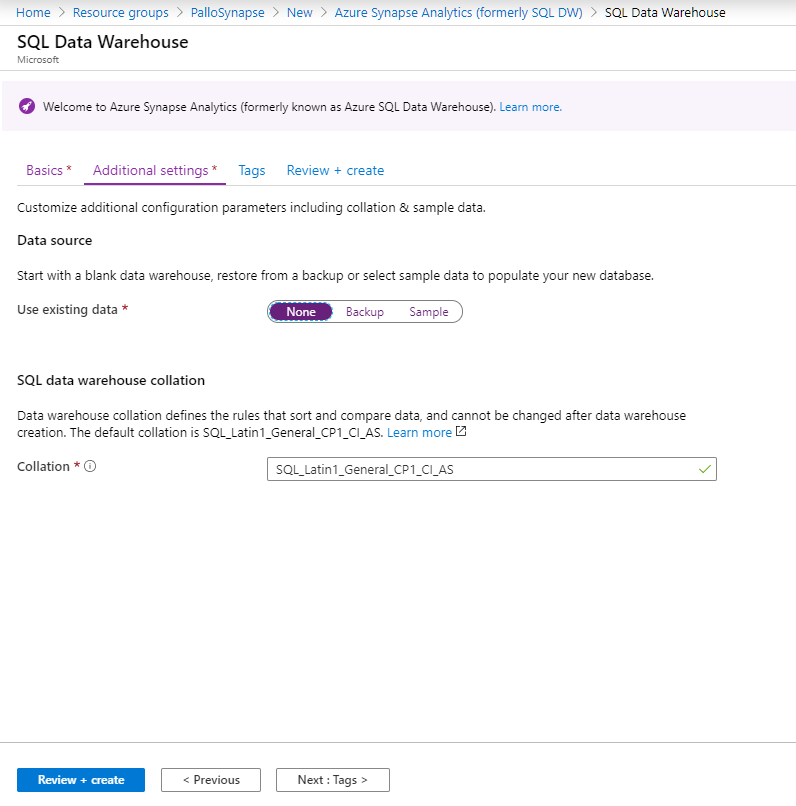Screen dimensions: 796x806
Task: Open the Review + create tab
Action: click(335, 170)
